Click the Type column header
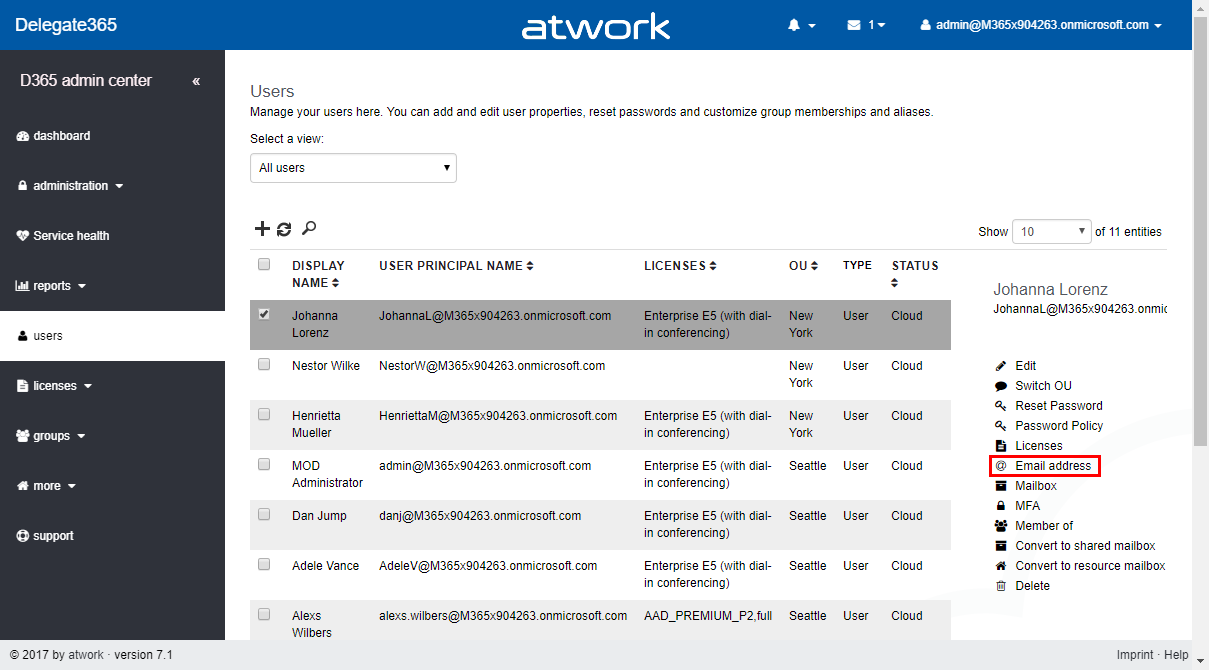The width and height of the screenshot is (1209, 670). tap(857, 266)
